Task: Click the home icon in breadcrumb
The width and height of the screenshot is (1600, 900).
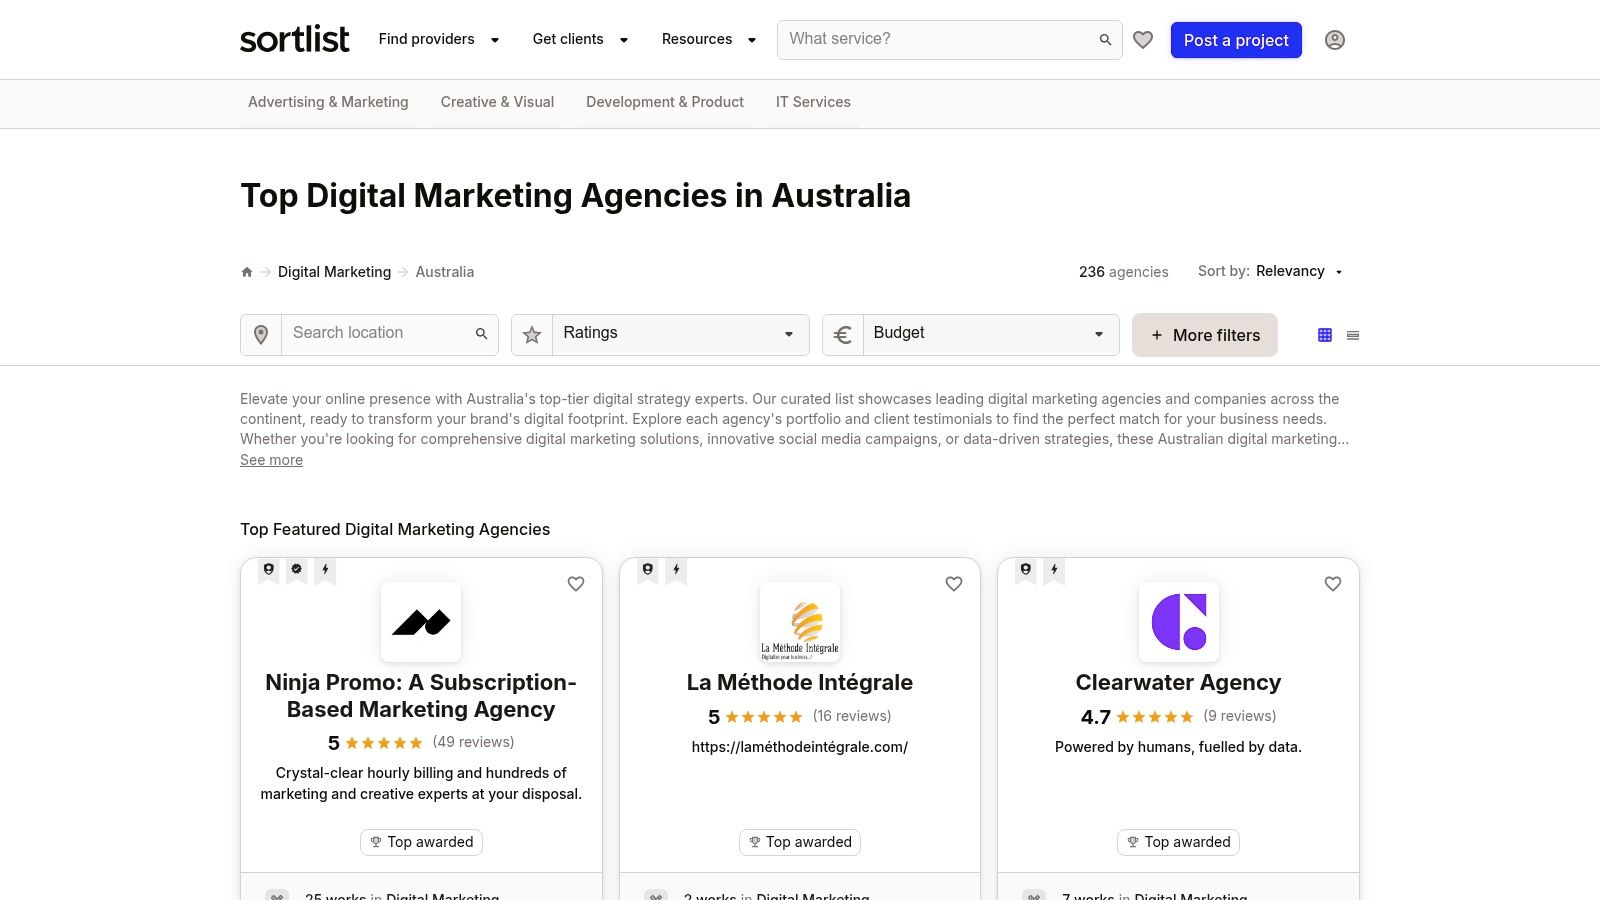Action: (x=247, y=272)
